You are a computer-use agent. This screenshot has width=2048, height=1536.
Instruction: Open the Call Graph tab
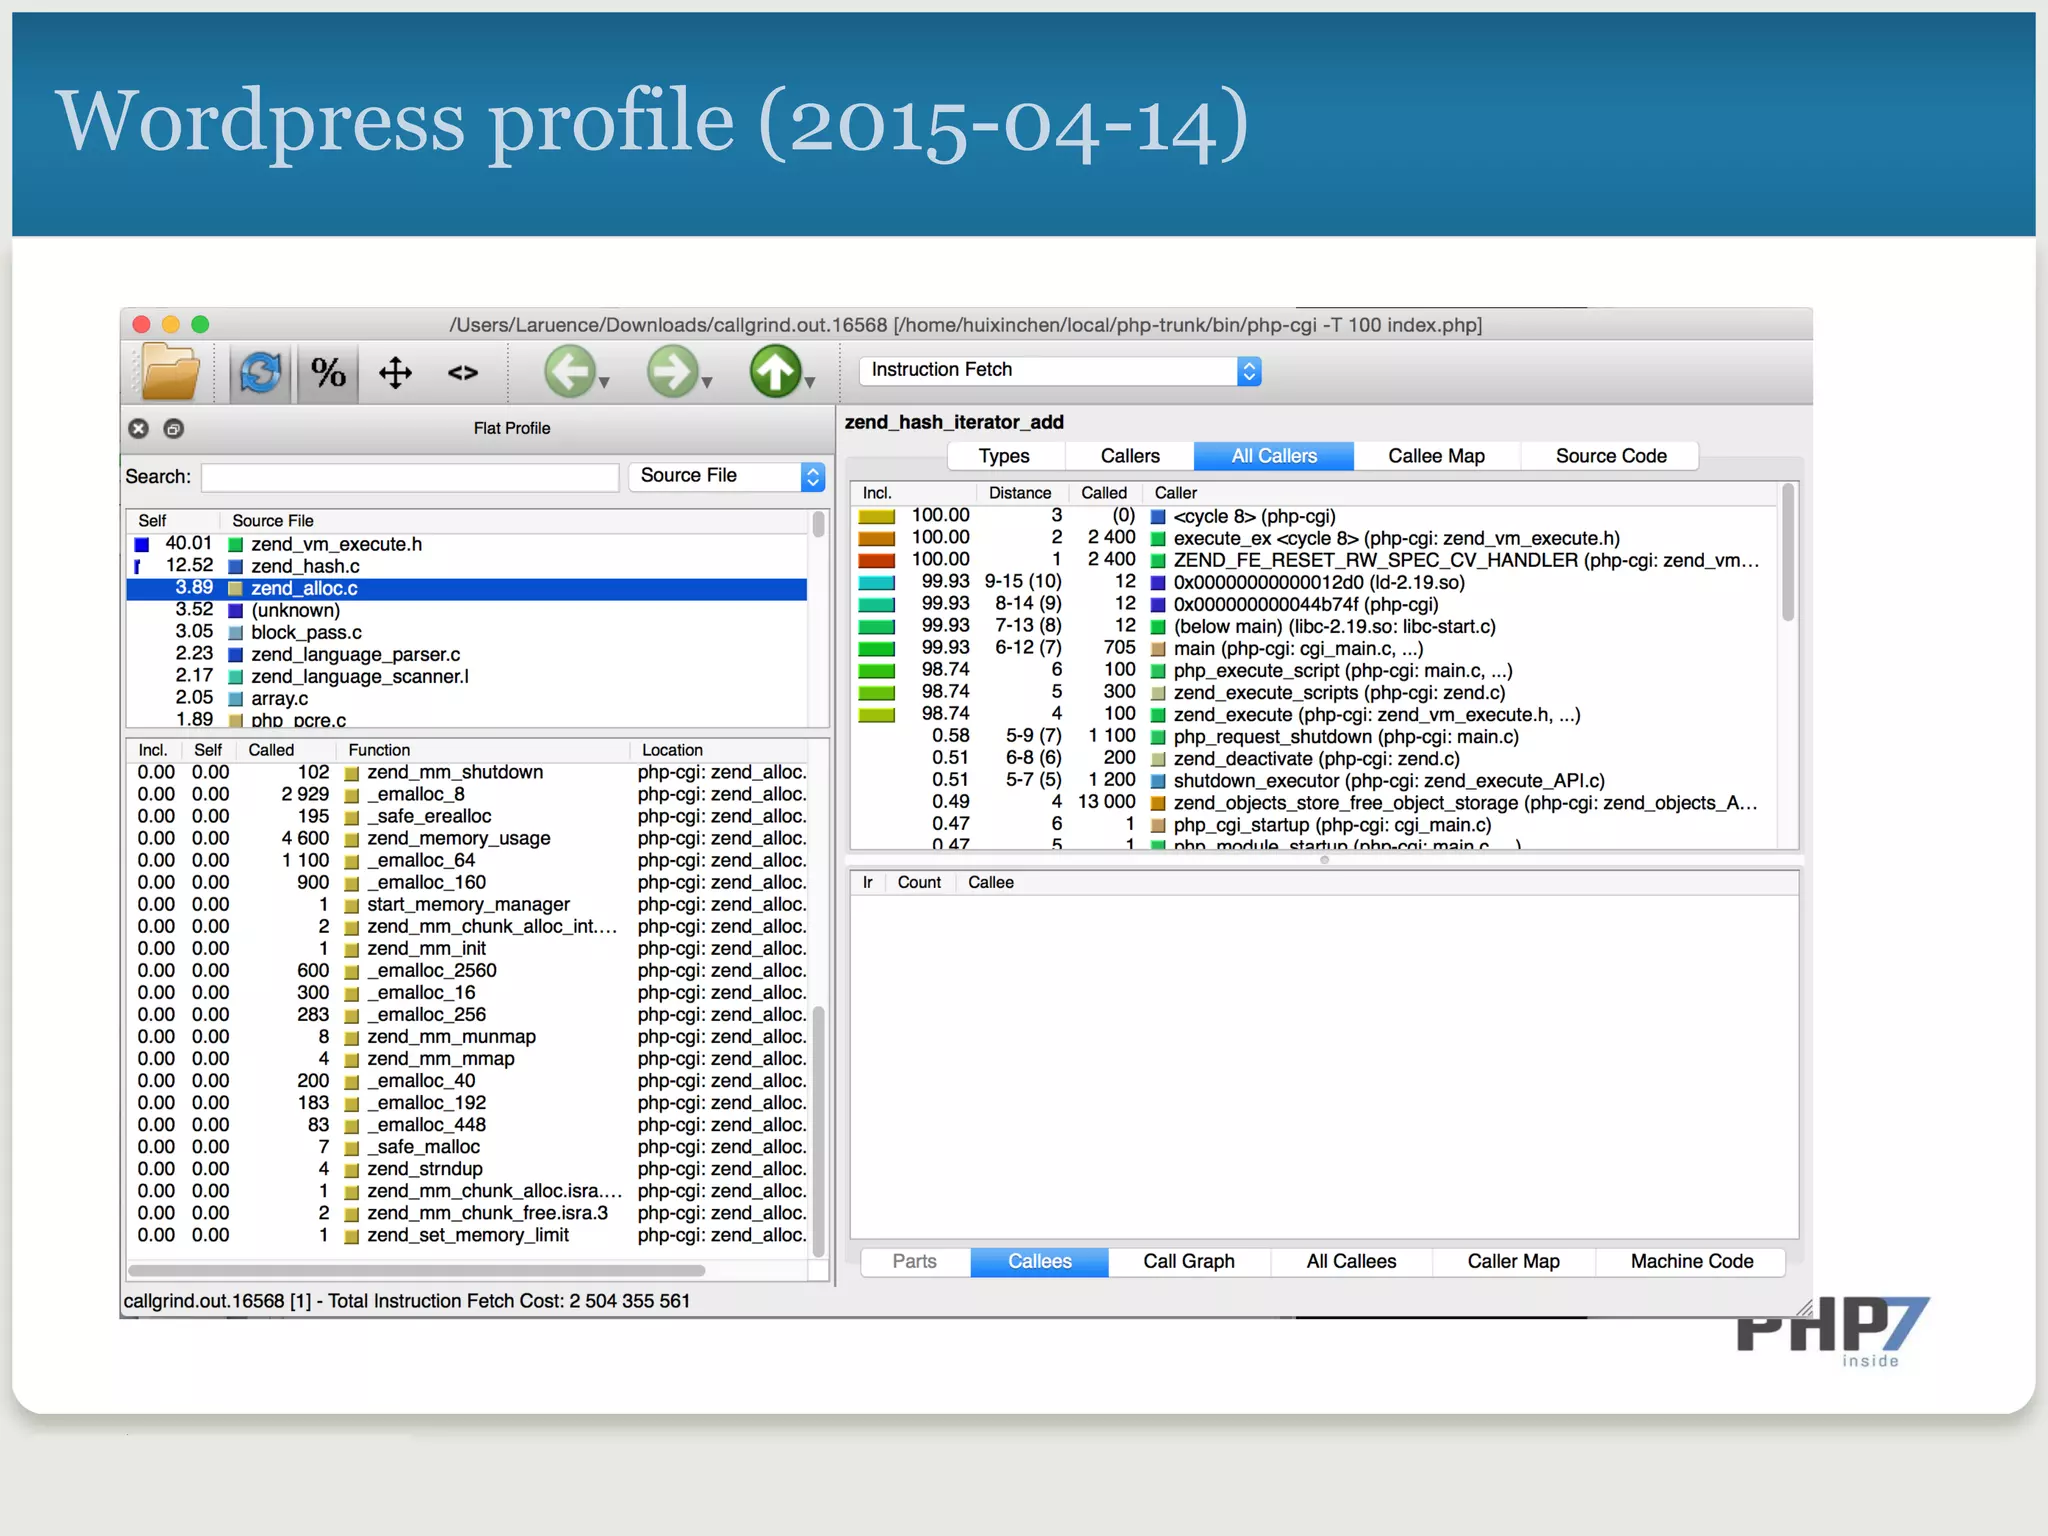pos(1189,1262)
